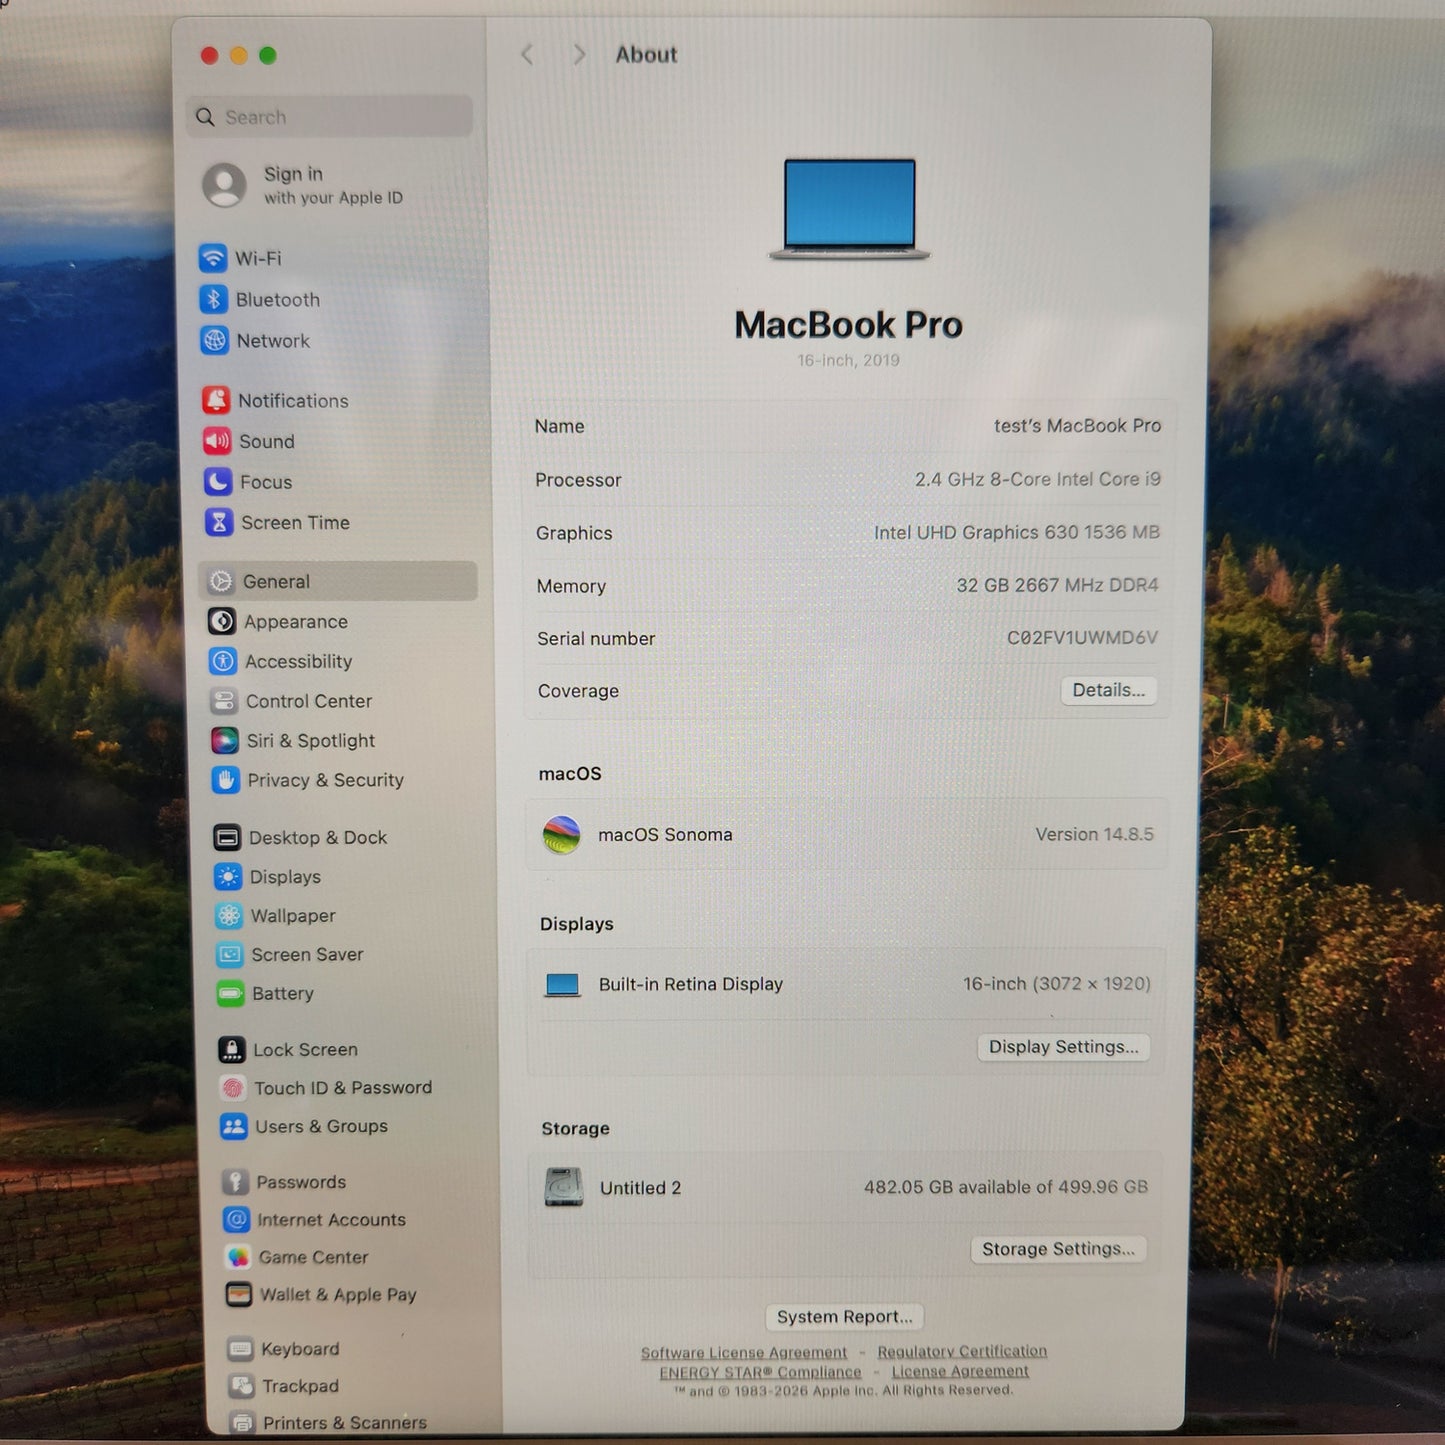
Task: Click the MacBook Pro laptop image
Action: coord(849,208)
